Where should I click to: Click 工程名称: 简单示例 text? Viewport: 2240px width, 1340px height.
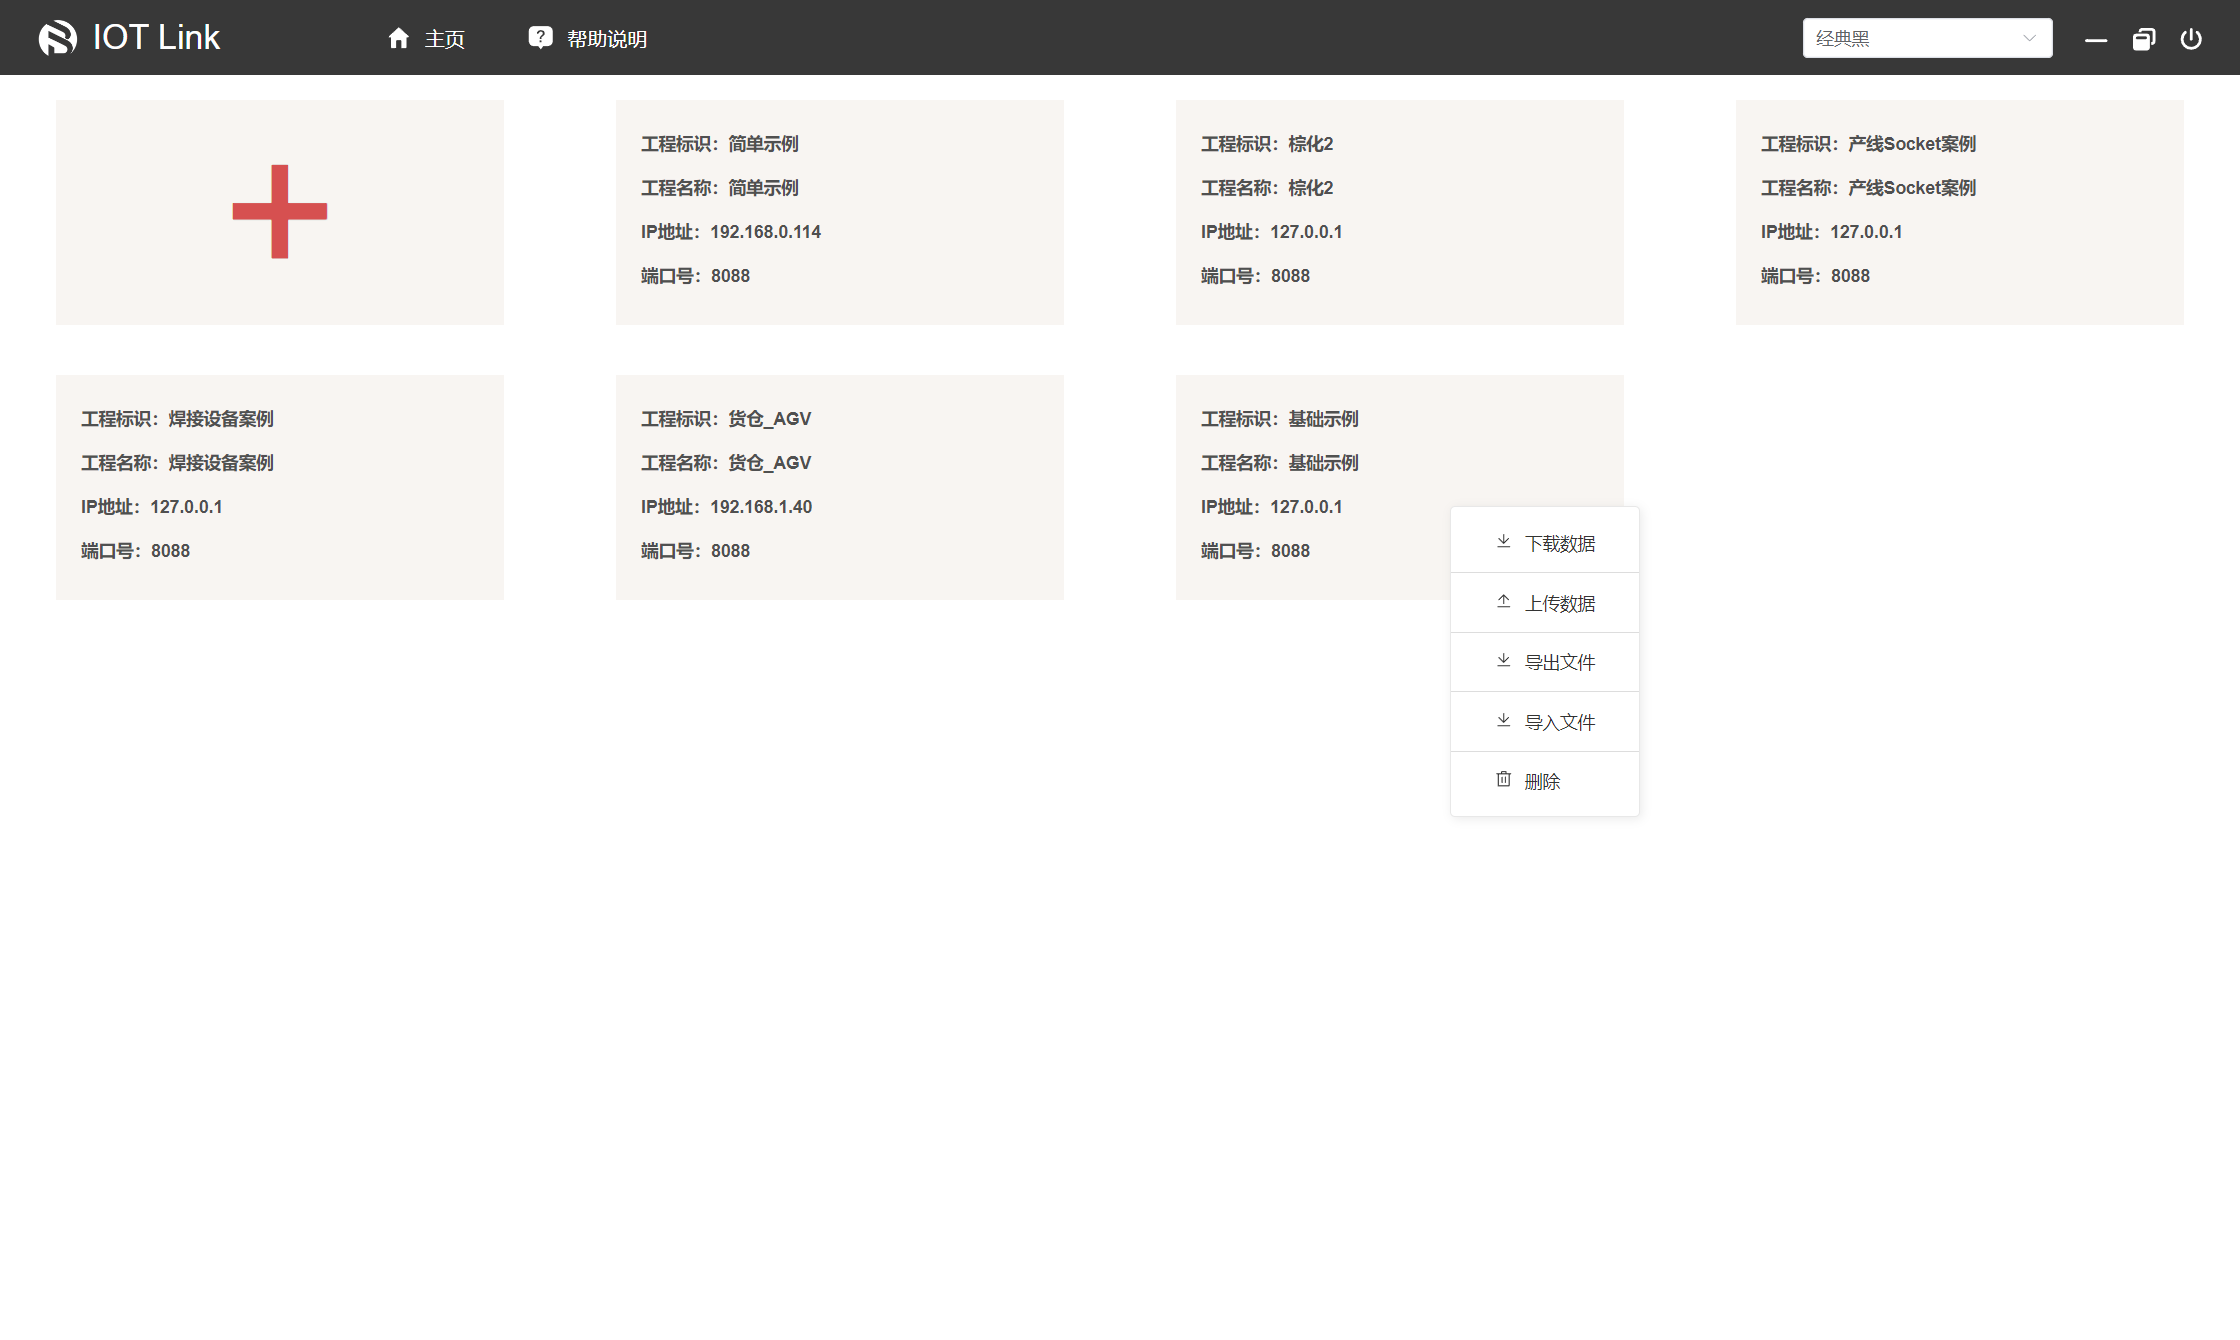tap(719, 188)
